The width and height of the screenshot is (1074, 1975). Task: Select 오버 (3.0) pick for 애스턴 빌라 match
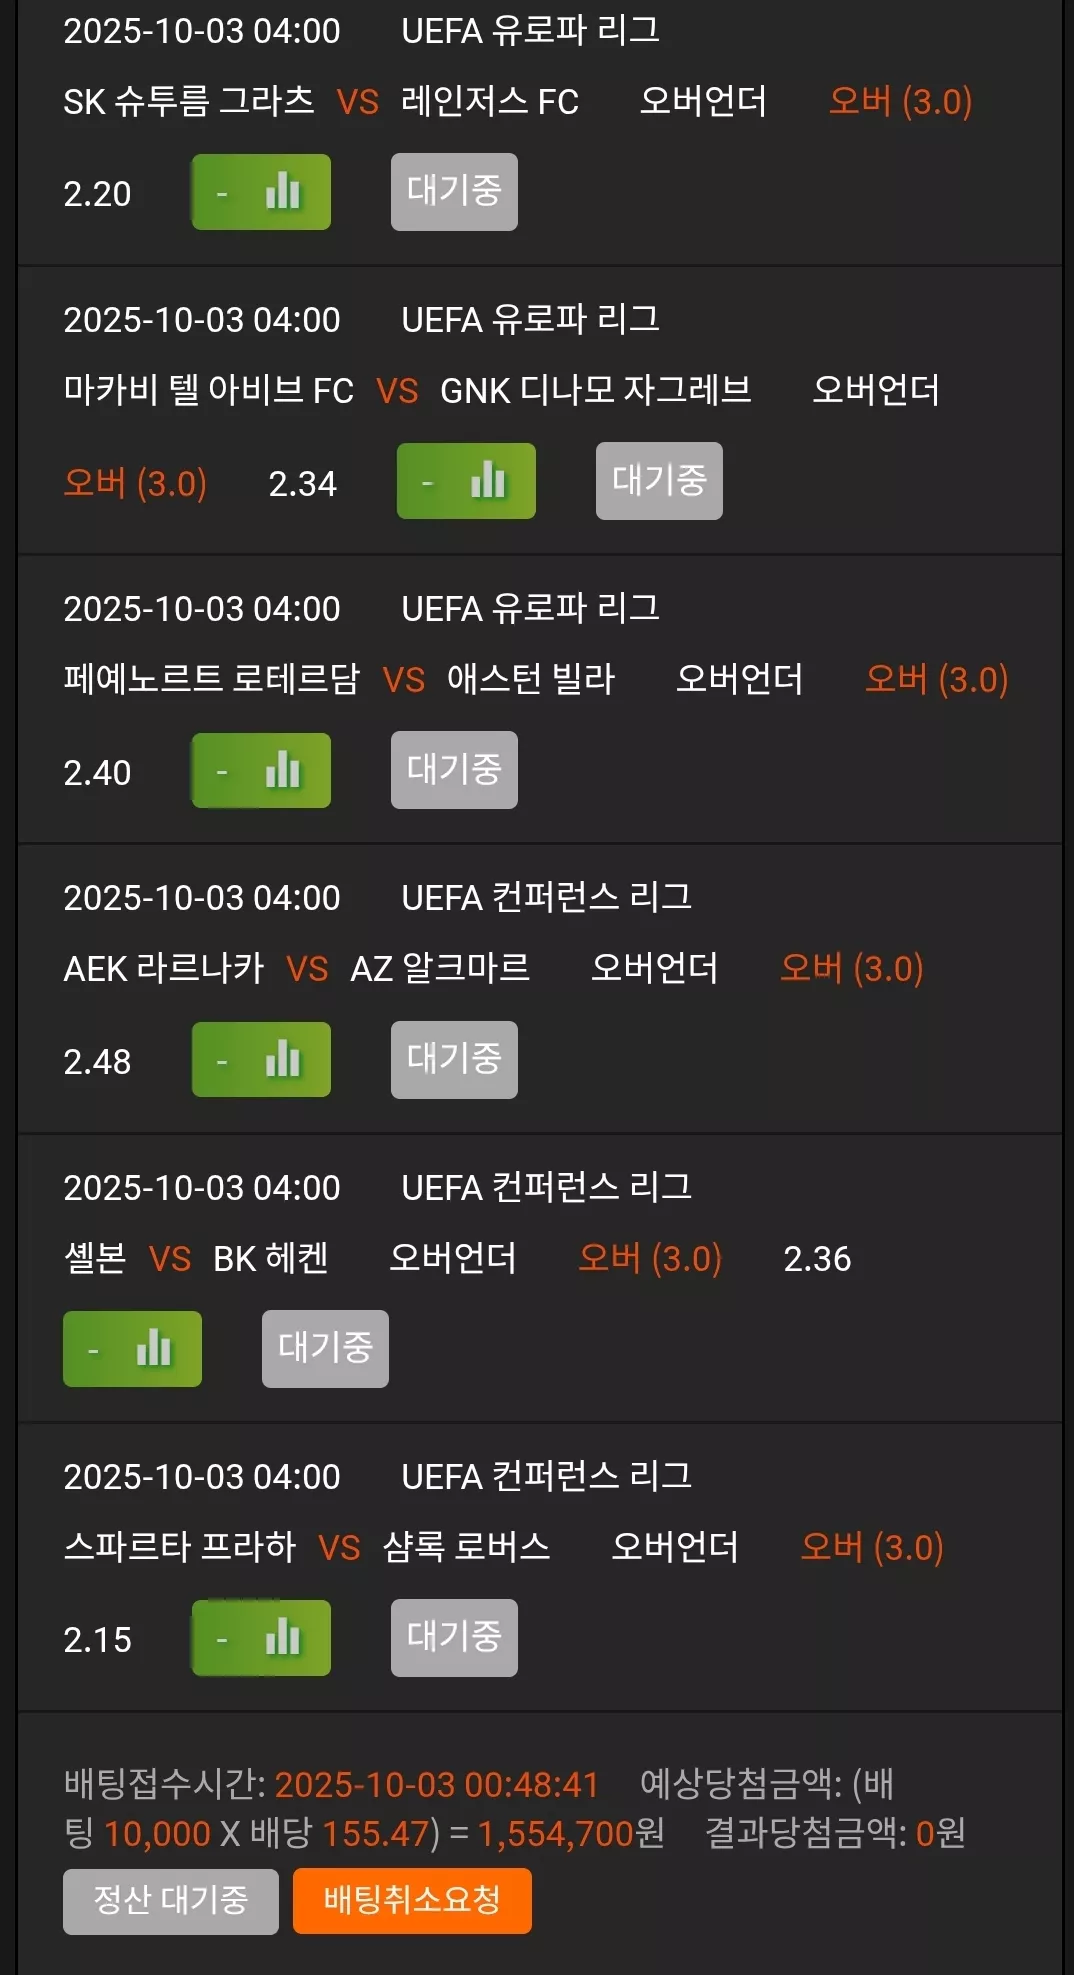point(936,679)
